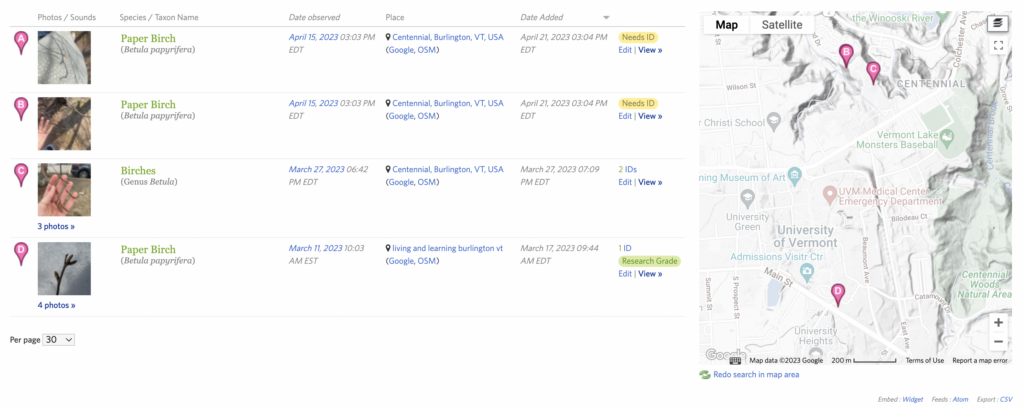The image size is (1024, 408).
Task: Click pink marker A in observation list
Action: (x=21, y=42)
